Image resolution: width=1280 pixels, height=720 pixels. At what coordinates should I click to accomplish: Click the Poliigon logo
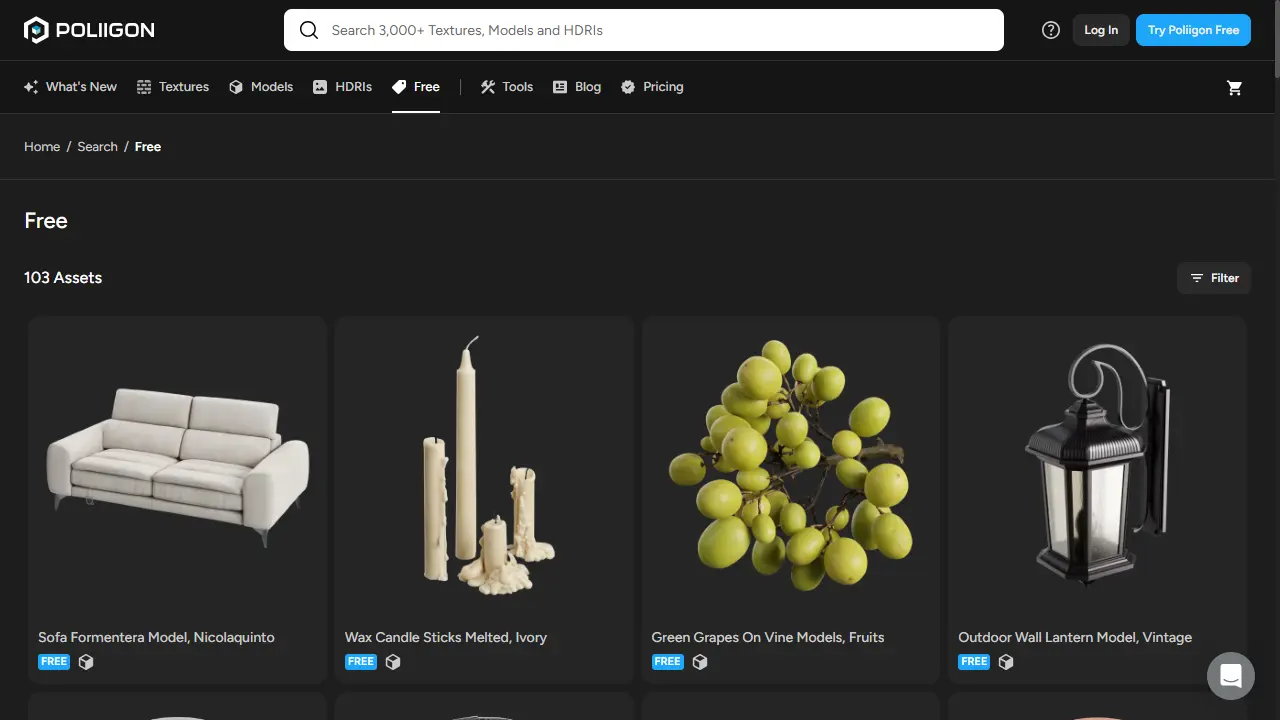[x=88, y=29]
